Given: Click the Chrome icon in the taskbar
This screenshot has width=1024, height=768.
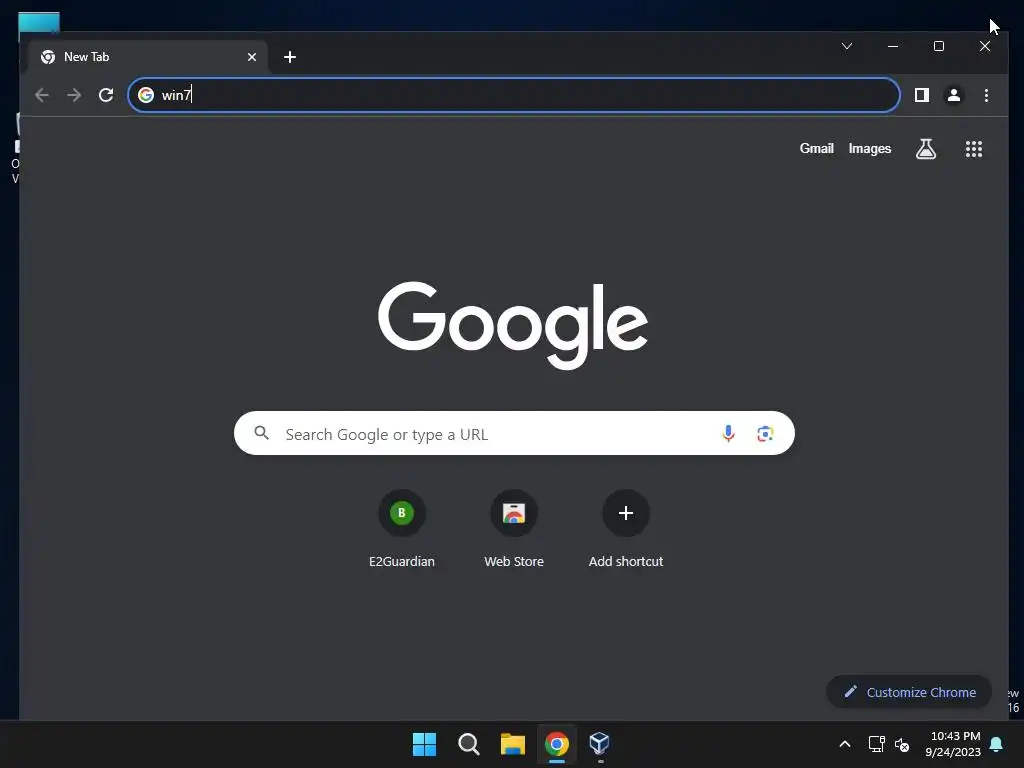Looking at the screenshot, I should pyautogui.click(x=556, y=744).
